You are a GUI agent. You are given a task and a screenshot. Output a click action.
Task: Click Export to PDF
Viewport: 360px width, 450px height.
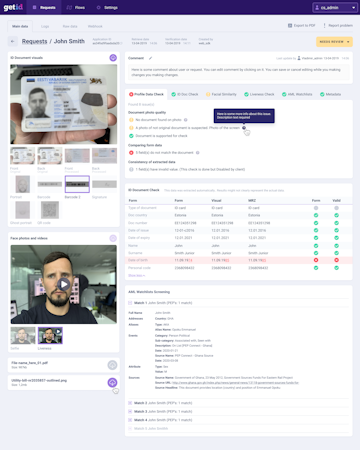pos(302,25)
